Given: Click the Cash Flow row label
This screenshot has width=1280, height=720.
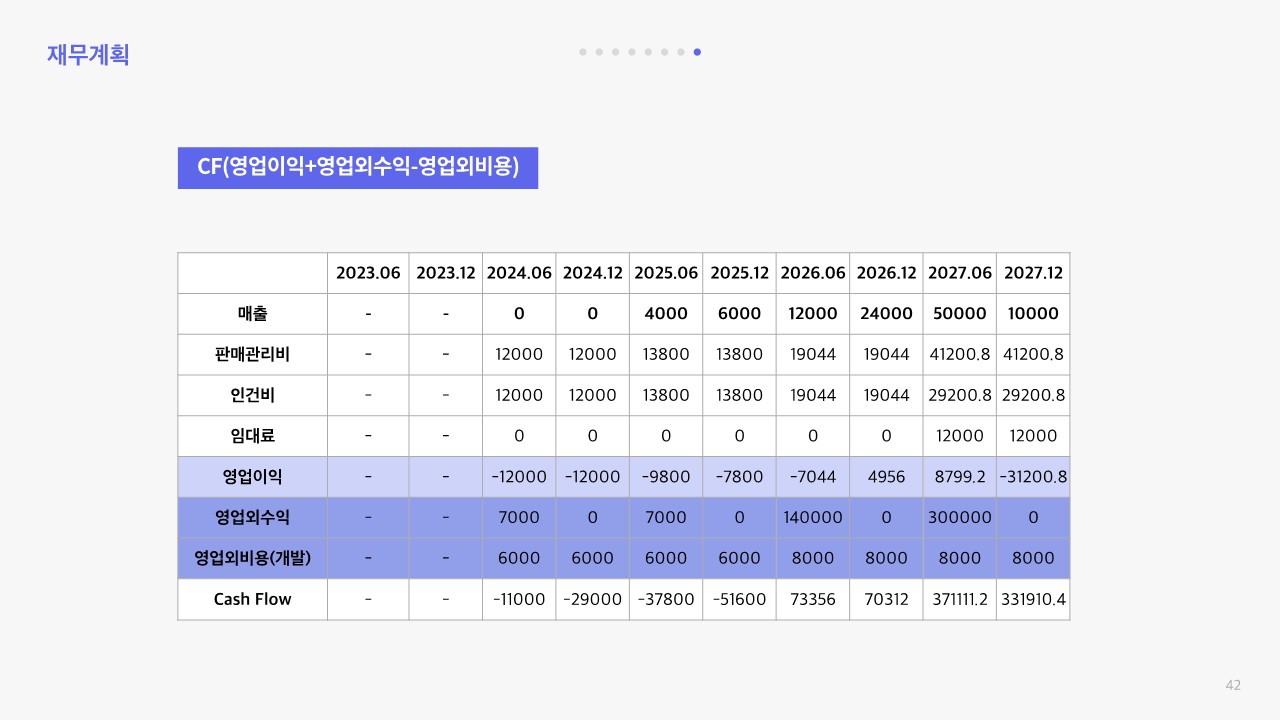Looking at the screenshot, I should point(253,600).
